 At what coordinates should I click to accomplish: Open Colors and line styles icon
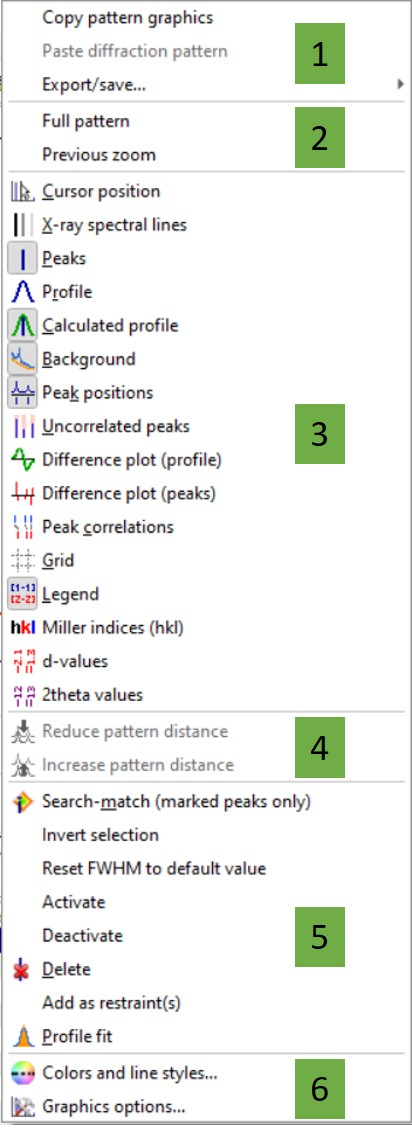click(x=22, y=1073)
